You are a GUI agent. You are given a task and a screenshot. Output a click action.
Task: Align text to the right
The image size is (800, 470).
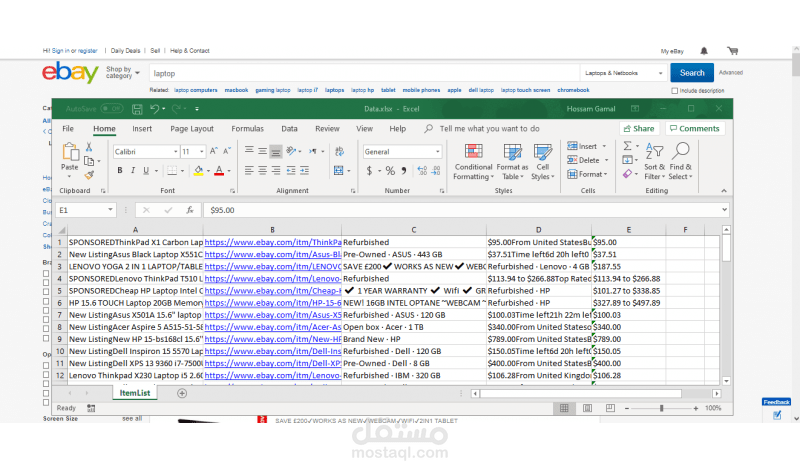point(276,170)
